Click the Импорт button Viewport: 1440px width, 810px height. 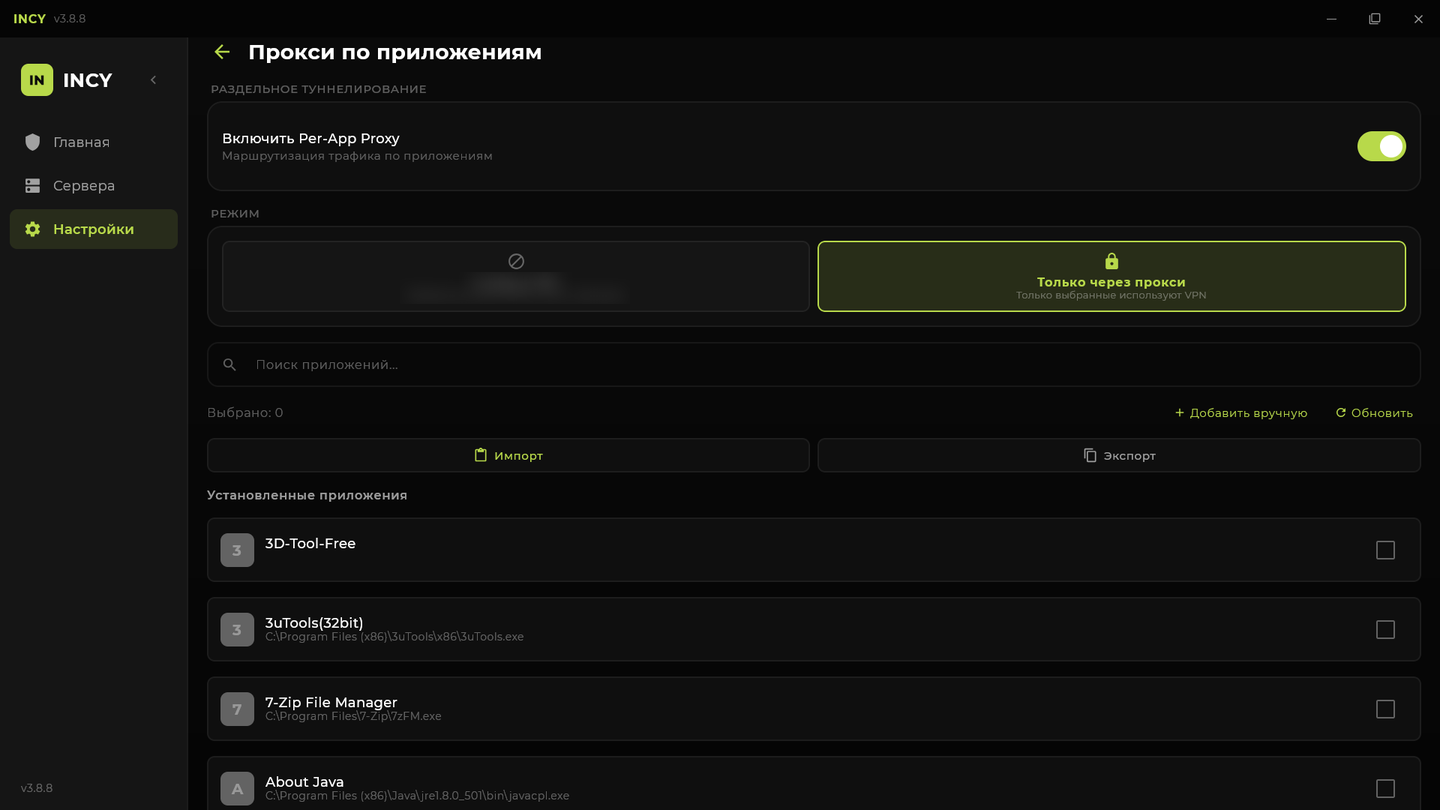[508, 455]
